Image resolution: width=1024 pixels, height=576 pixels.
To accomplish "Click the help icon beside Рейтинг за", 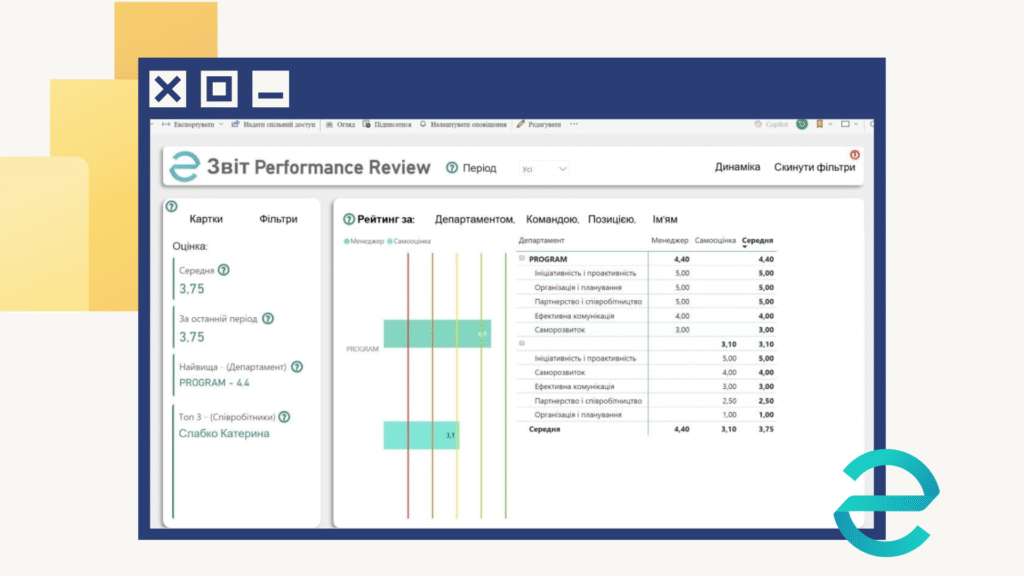I will point(349,219).
